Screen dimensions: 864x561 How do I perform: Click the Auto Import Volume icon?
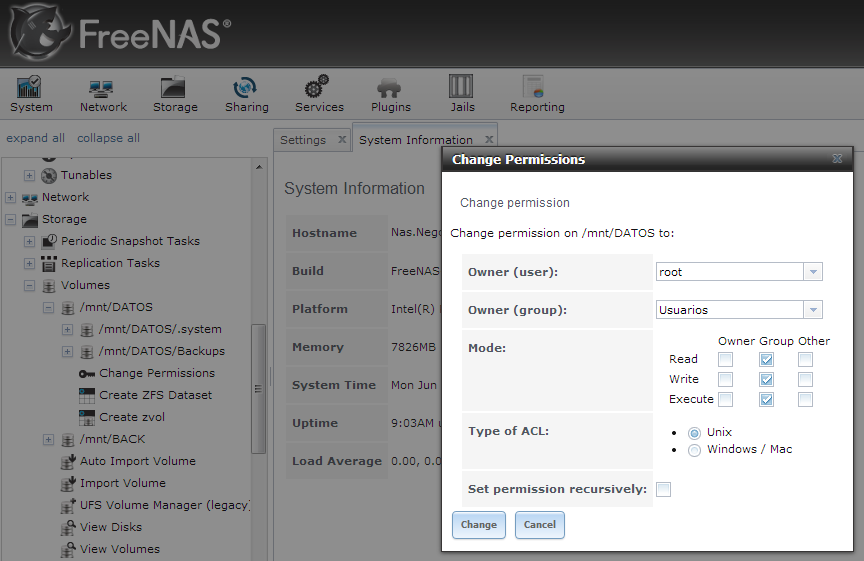(68, 462)
